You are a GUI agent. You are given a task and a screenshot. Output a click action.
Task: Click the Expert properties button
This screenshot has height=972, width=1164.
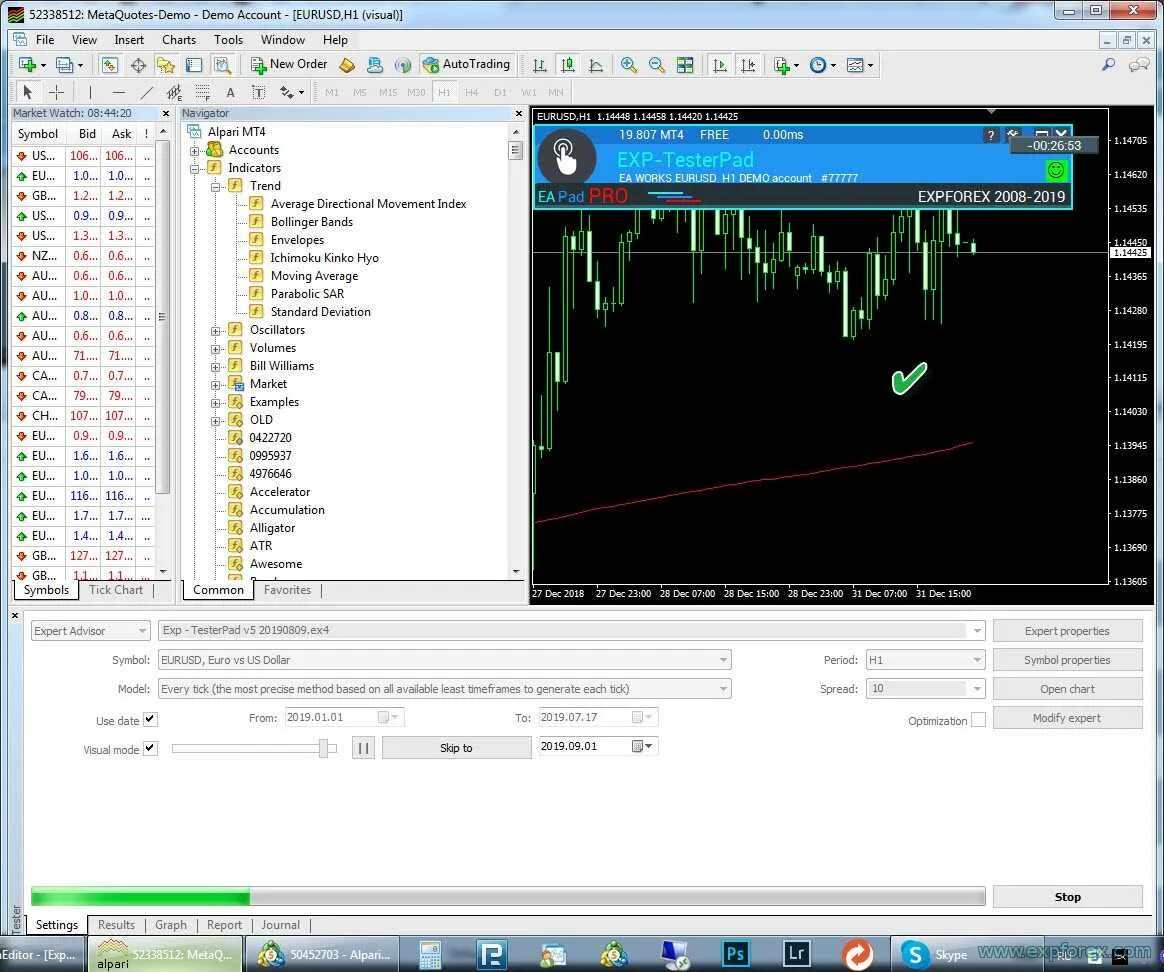(1067, 630)
